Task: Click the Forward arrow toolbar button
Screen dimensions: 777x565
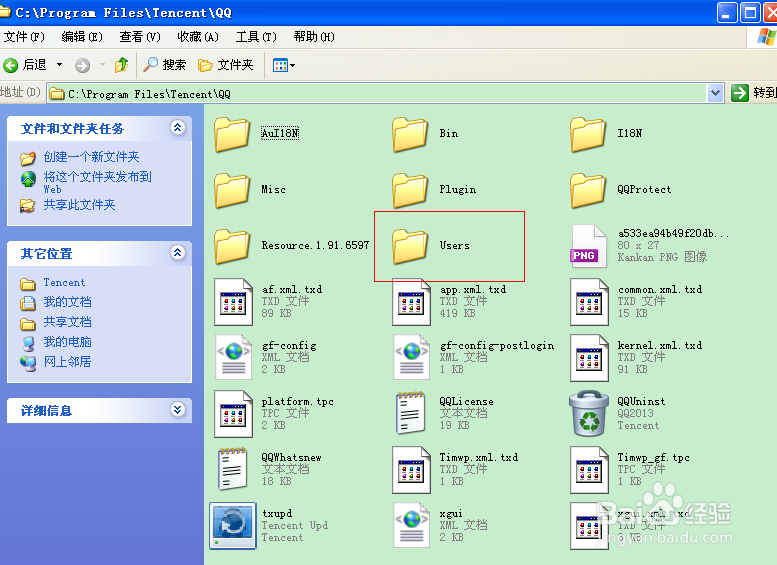Action: coord(82,65)
